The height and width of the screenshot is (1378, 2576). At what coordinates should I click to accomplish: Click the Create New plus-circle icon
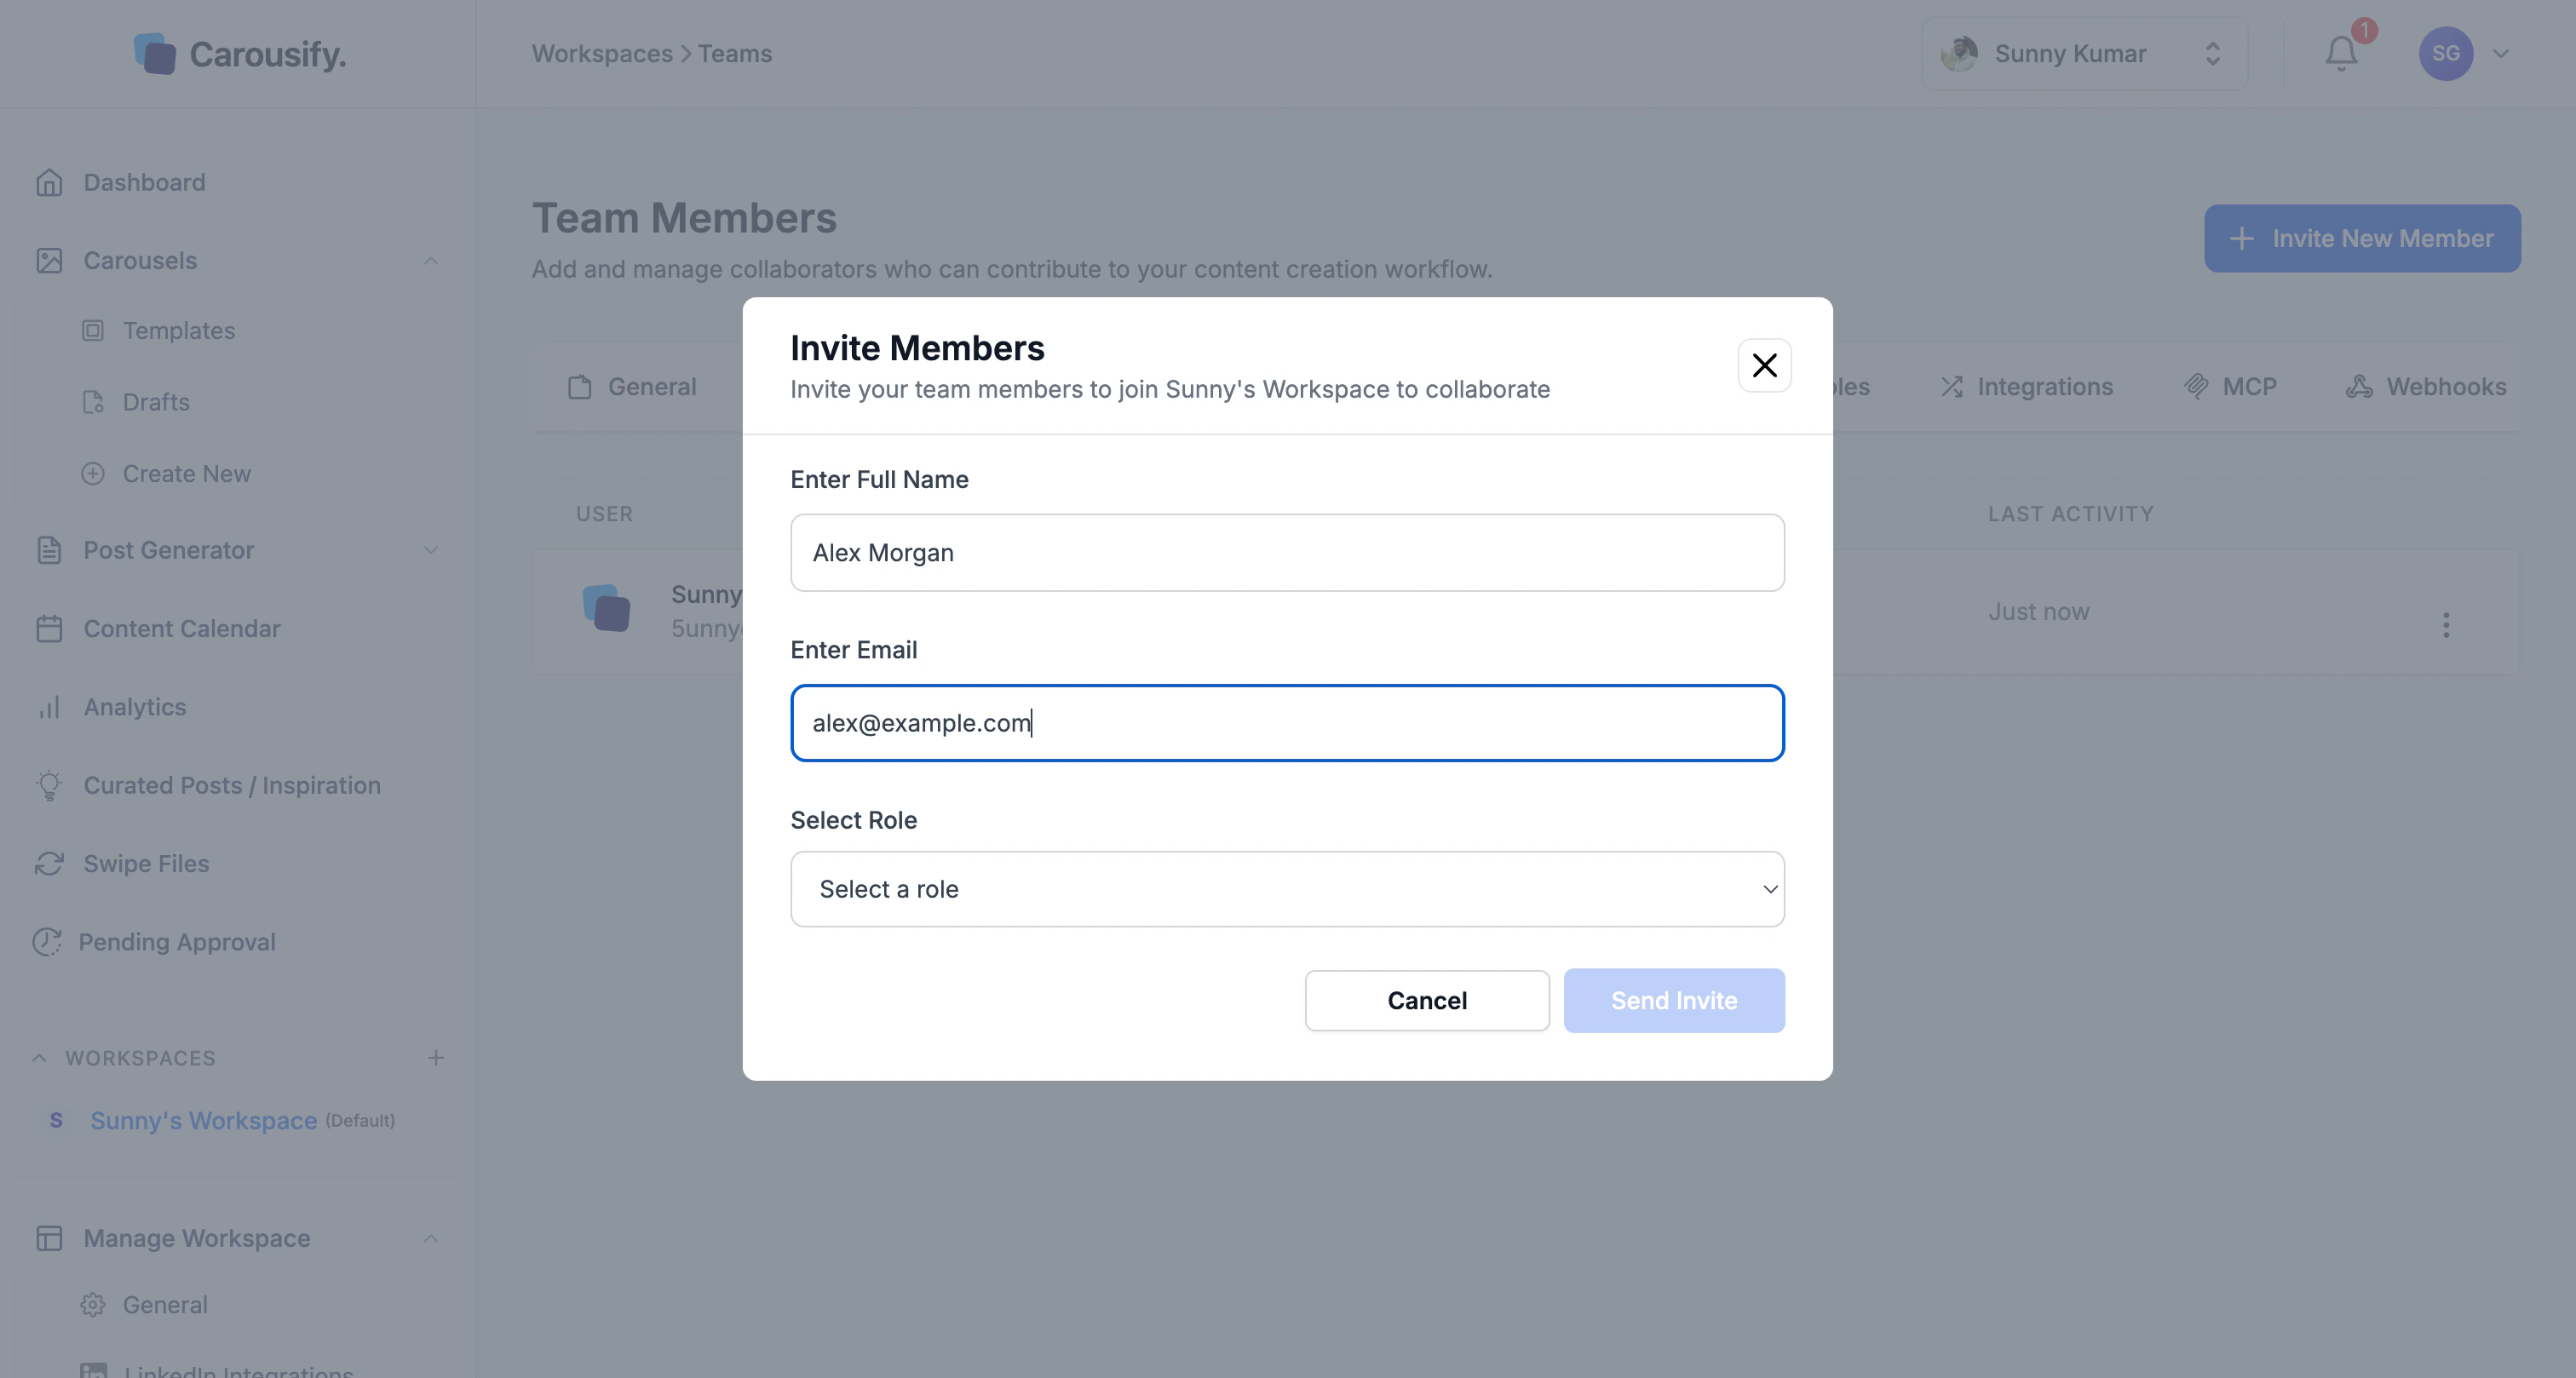[x=93, y=473]
